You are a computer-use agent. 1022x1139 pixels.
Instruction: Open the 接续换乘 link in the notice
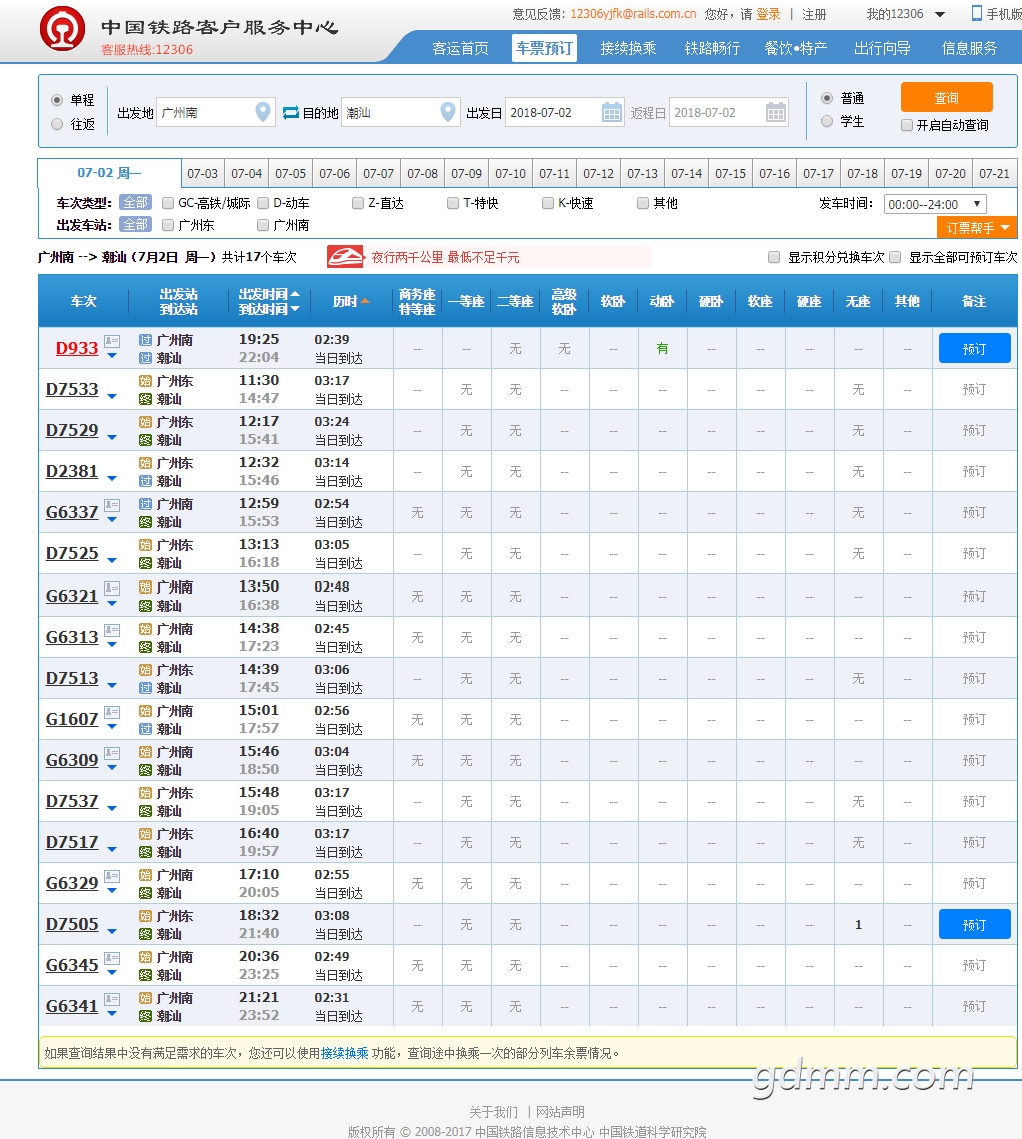344,1053
